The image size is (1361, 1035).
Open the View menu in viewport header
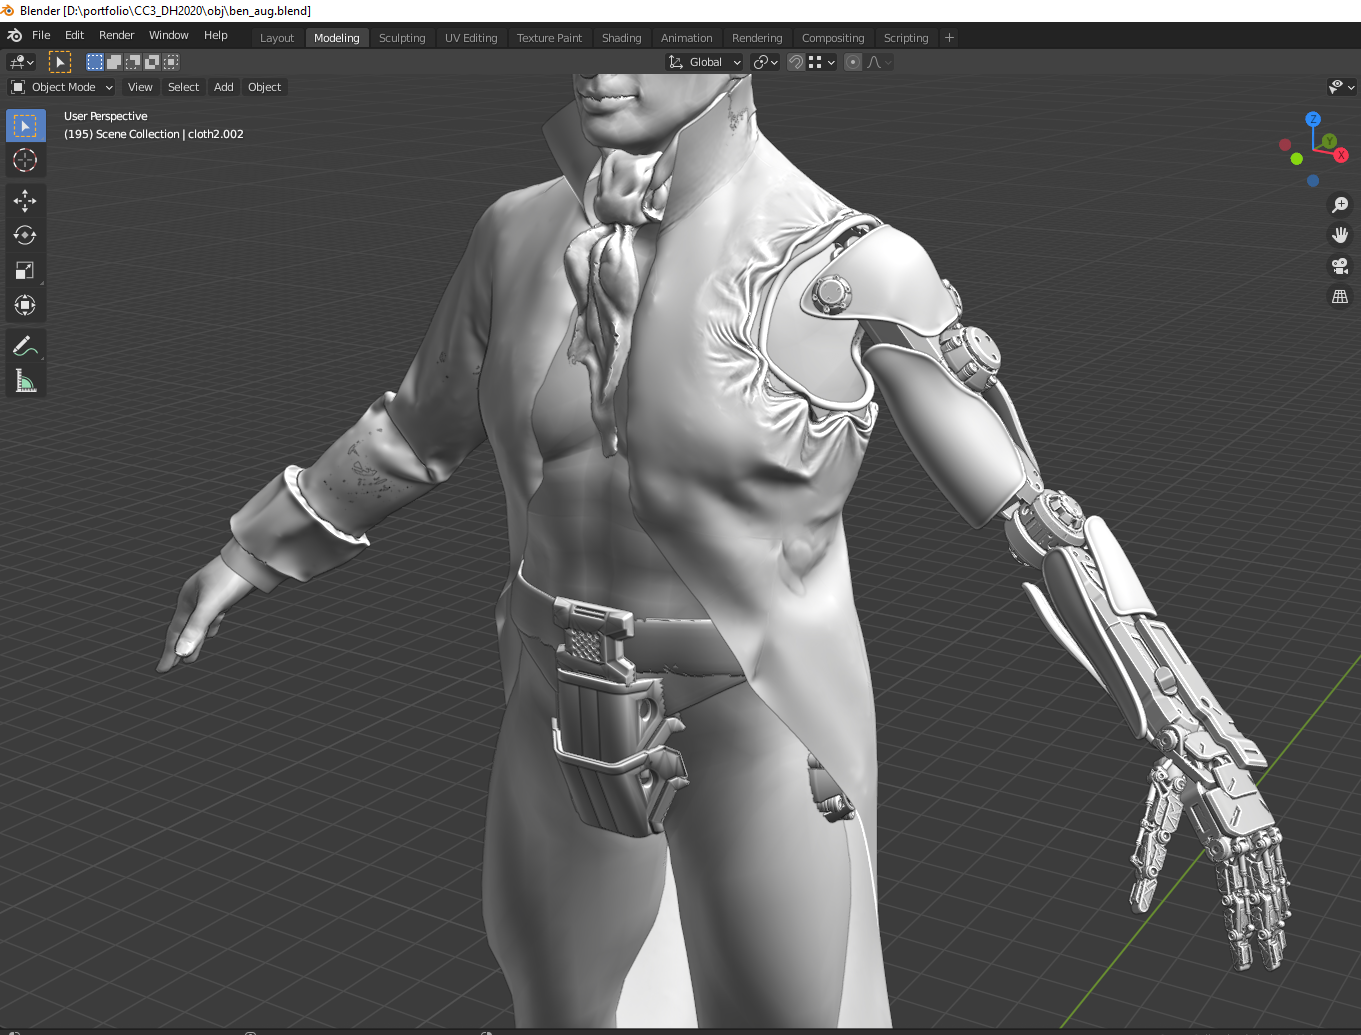[x=140, y=87]
